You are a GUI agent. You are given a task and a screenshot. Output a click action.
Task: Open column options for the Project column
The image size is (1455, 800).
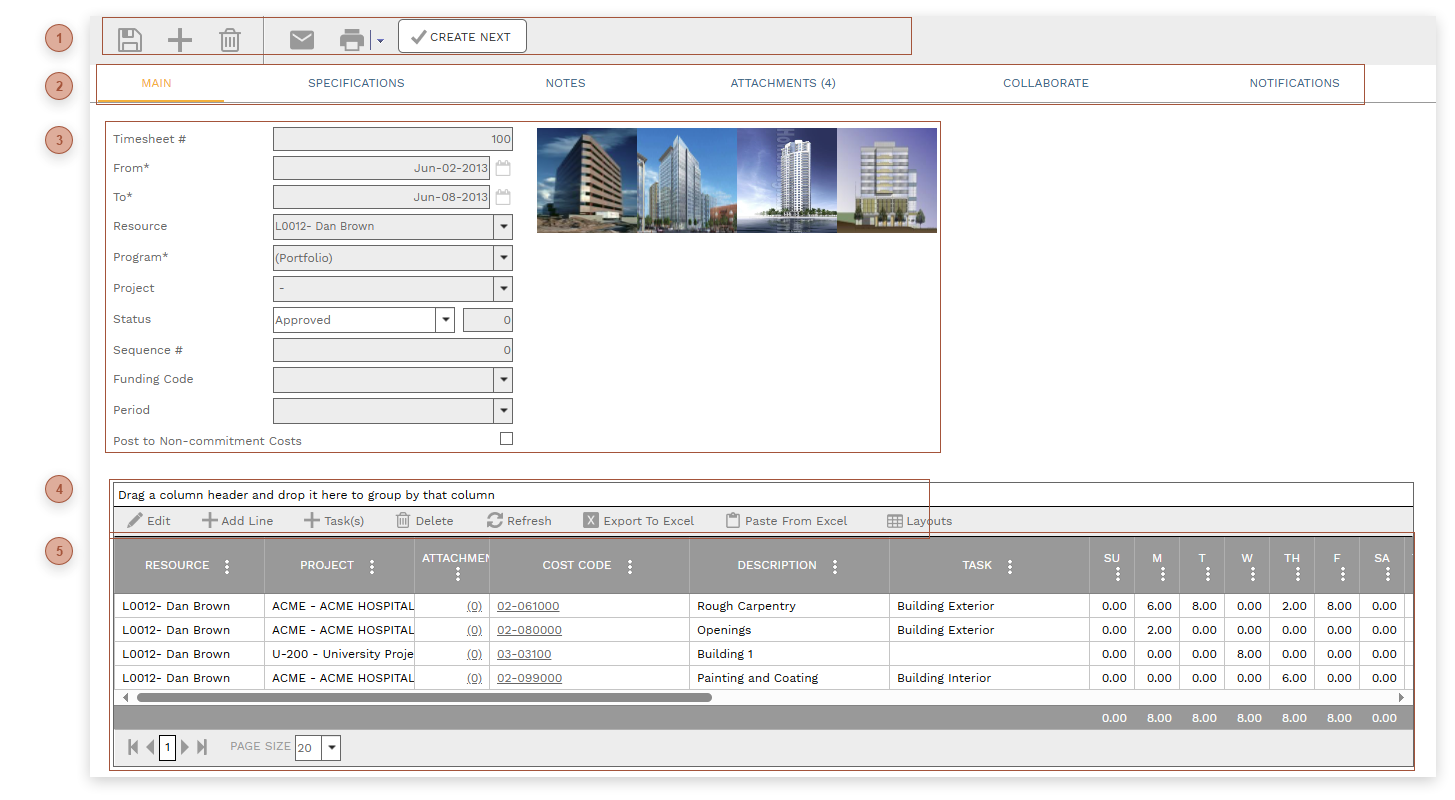[x=372, y=565]
